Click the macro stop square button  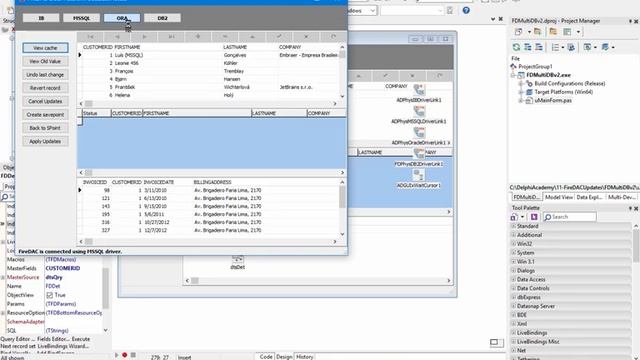tap(133, 355)
